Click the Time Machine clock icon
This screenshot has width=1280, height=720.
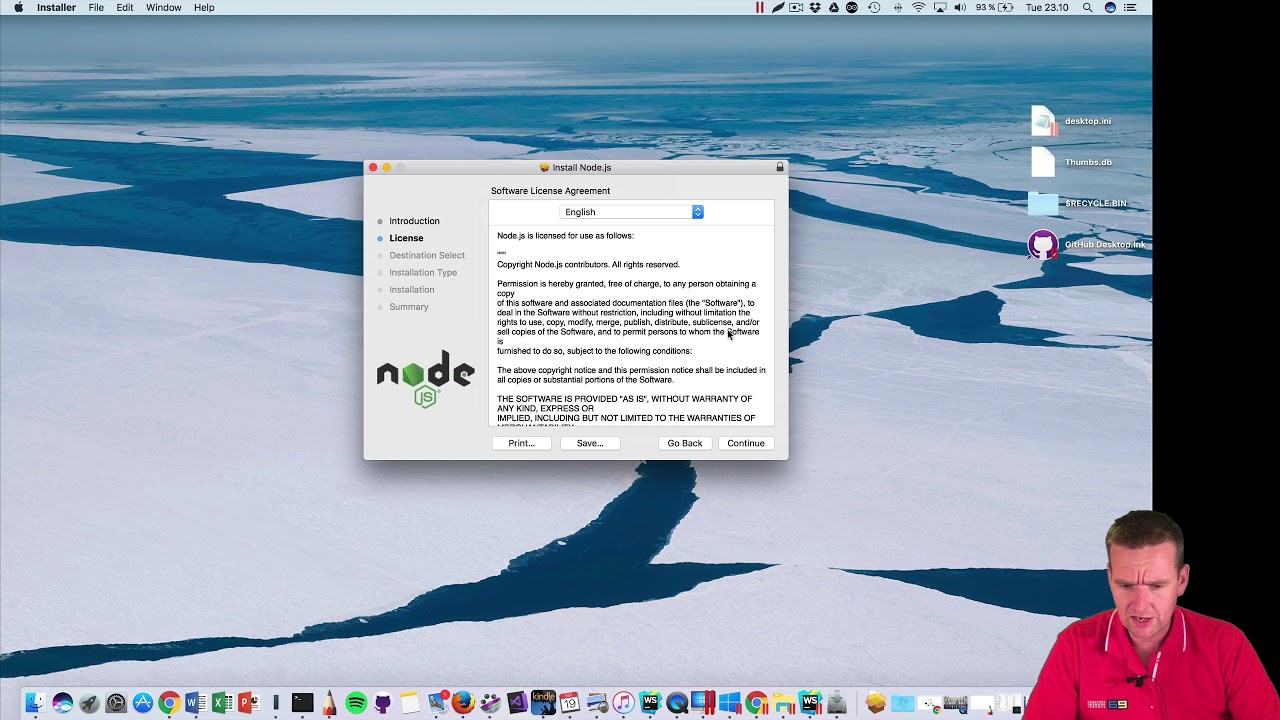point(874,7)
